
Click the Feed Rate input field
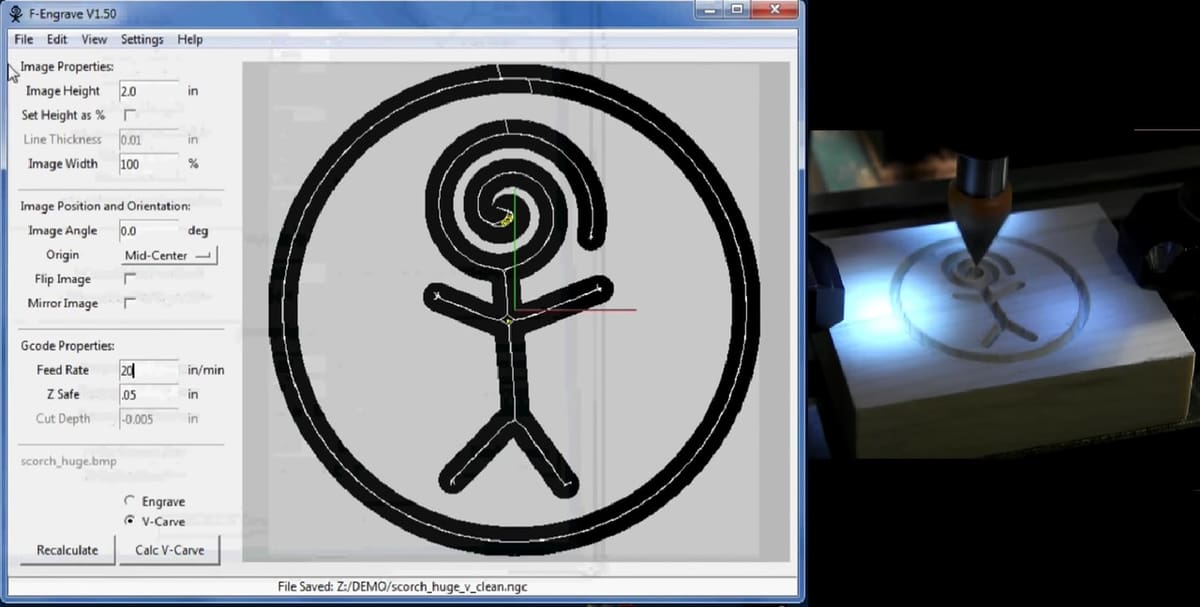click(148, 370)
